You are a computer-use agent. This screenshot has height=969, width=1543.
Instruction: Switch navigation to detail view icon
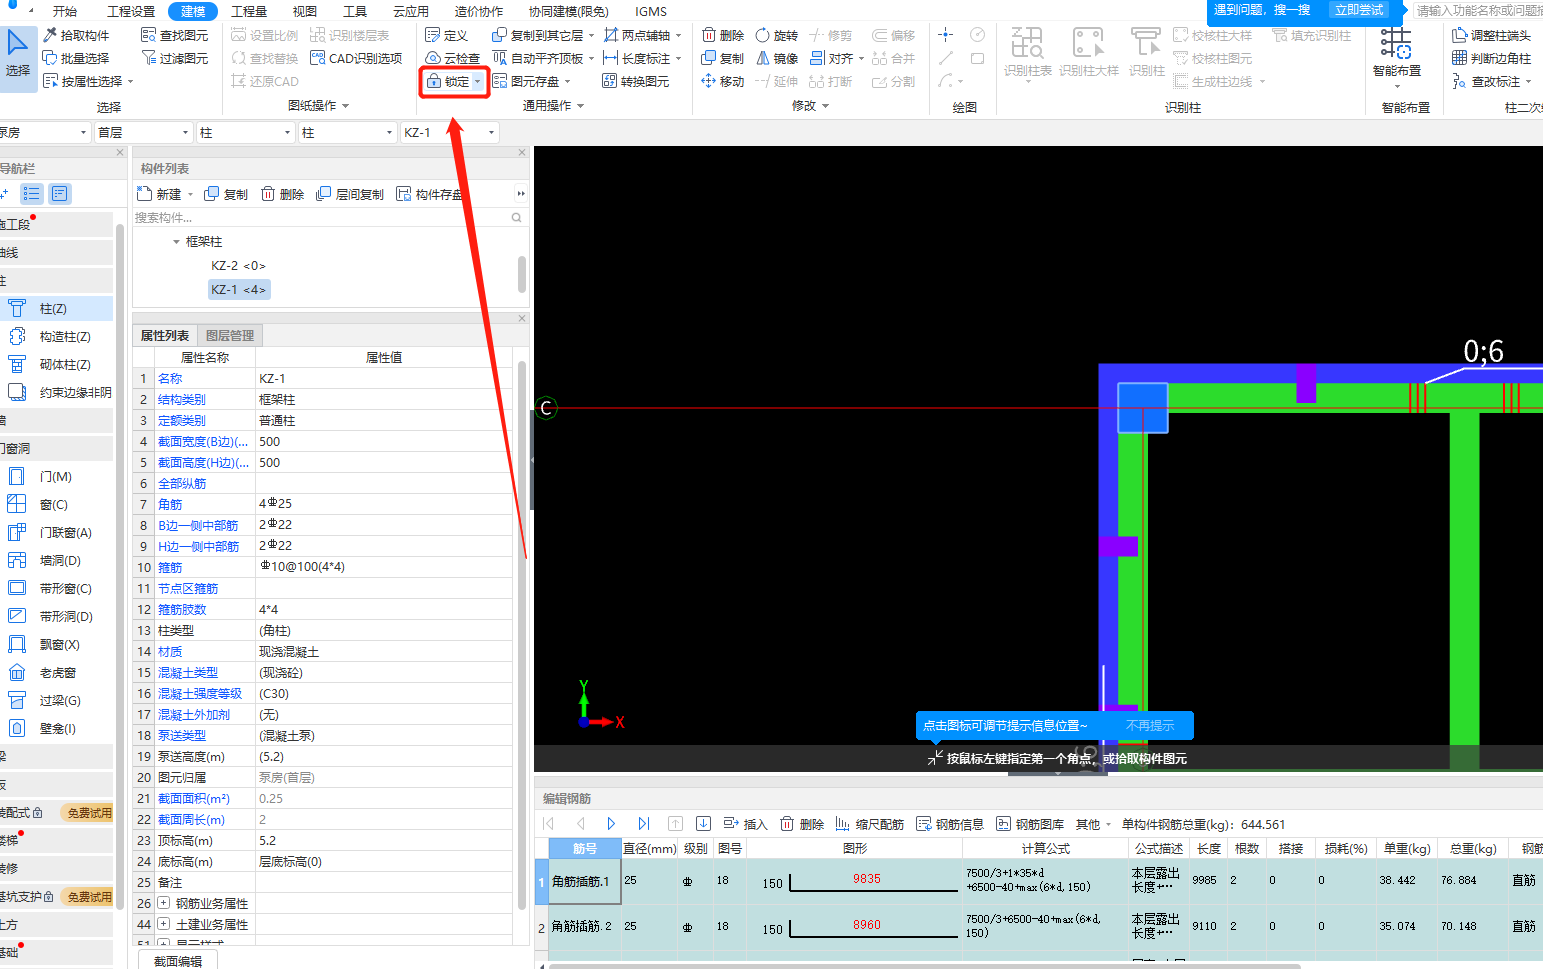point(60,194)
